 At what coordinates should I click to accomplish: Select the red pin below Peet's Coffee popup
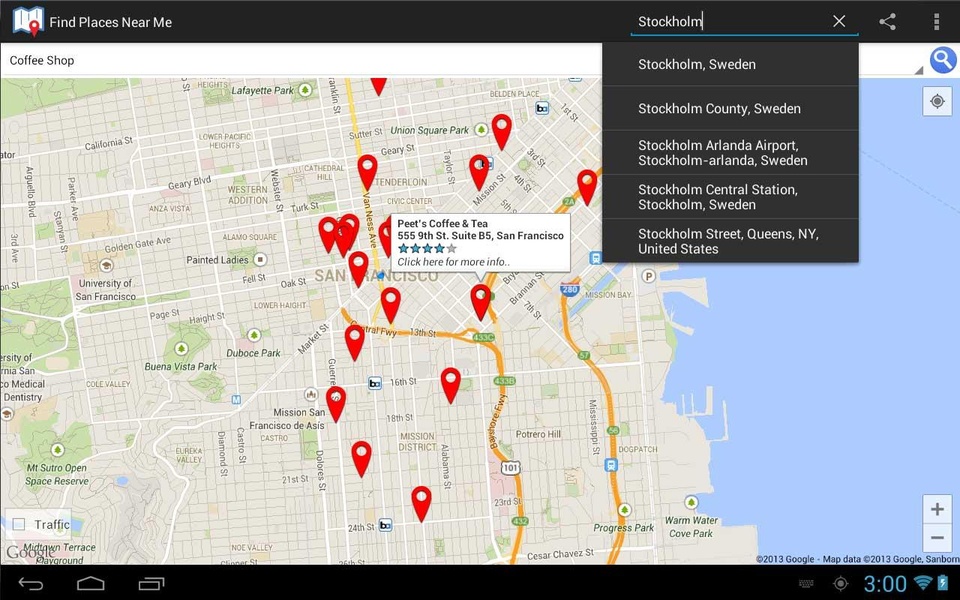click(481, 302)
